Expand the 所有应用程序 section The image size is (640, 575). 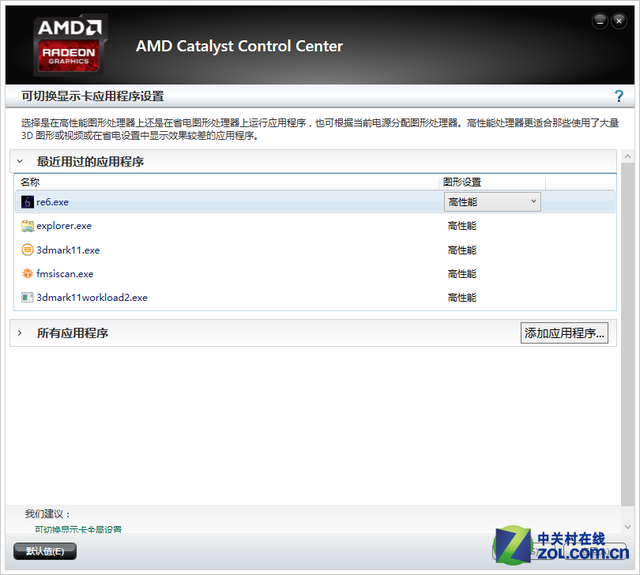pos(20,333)
